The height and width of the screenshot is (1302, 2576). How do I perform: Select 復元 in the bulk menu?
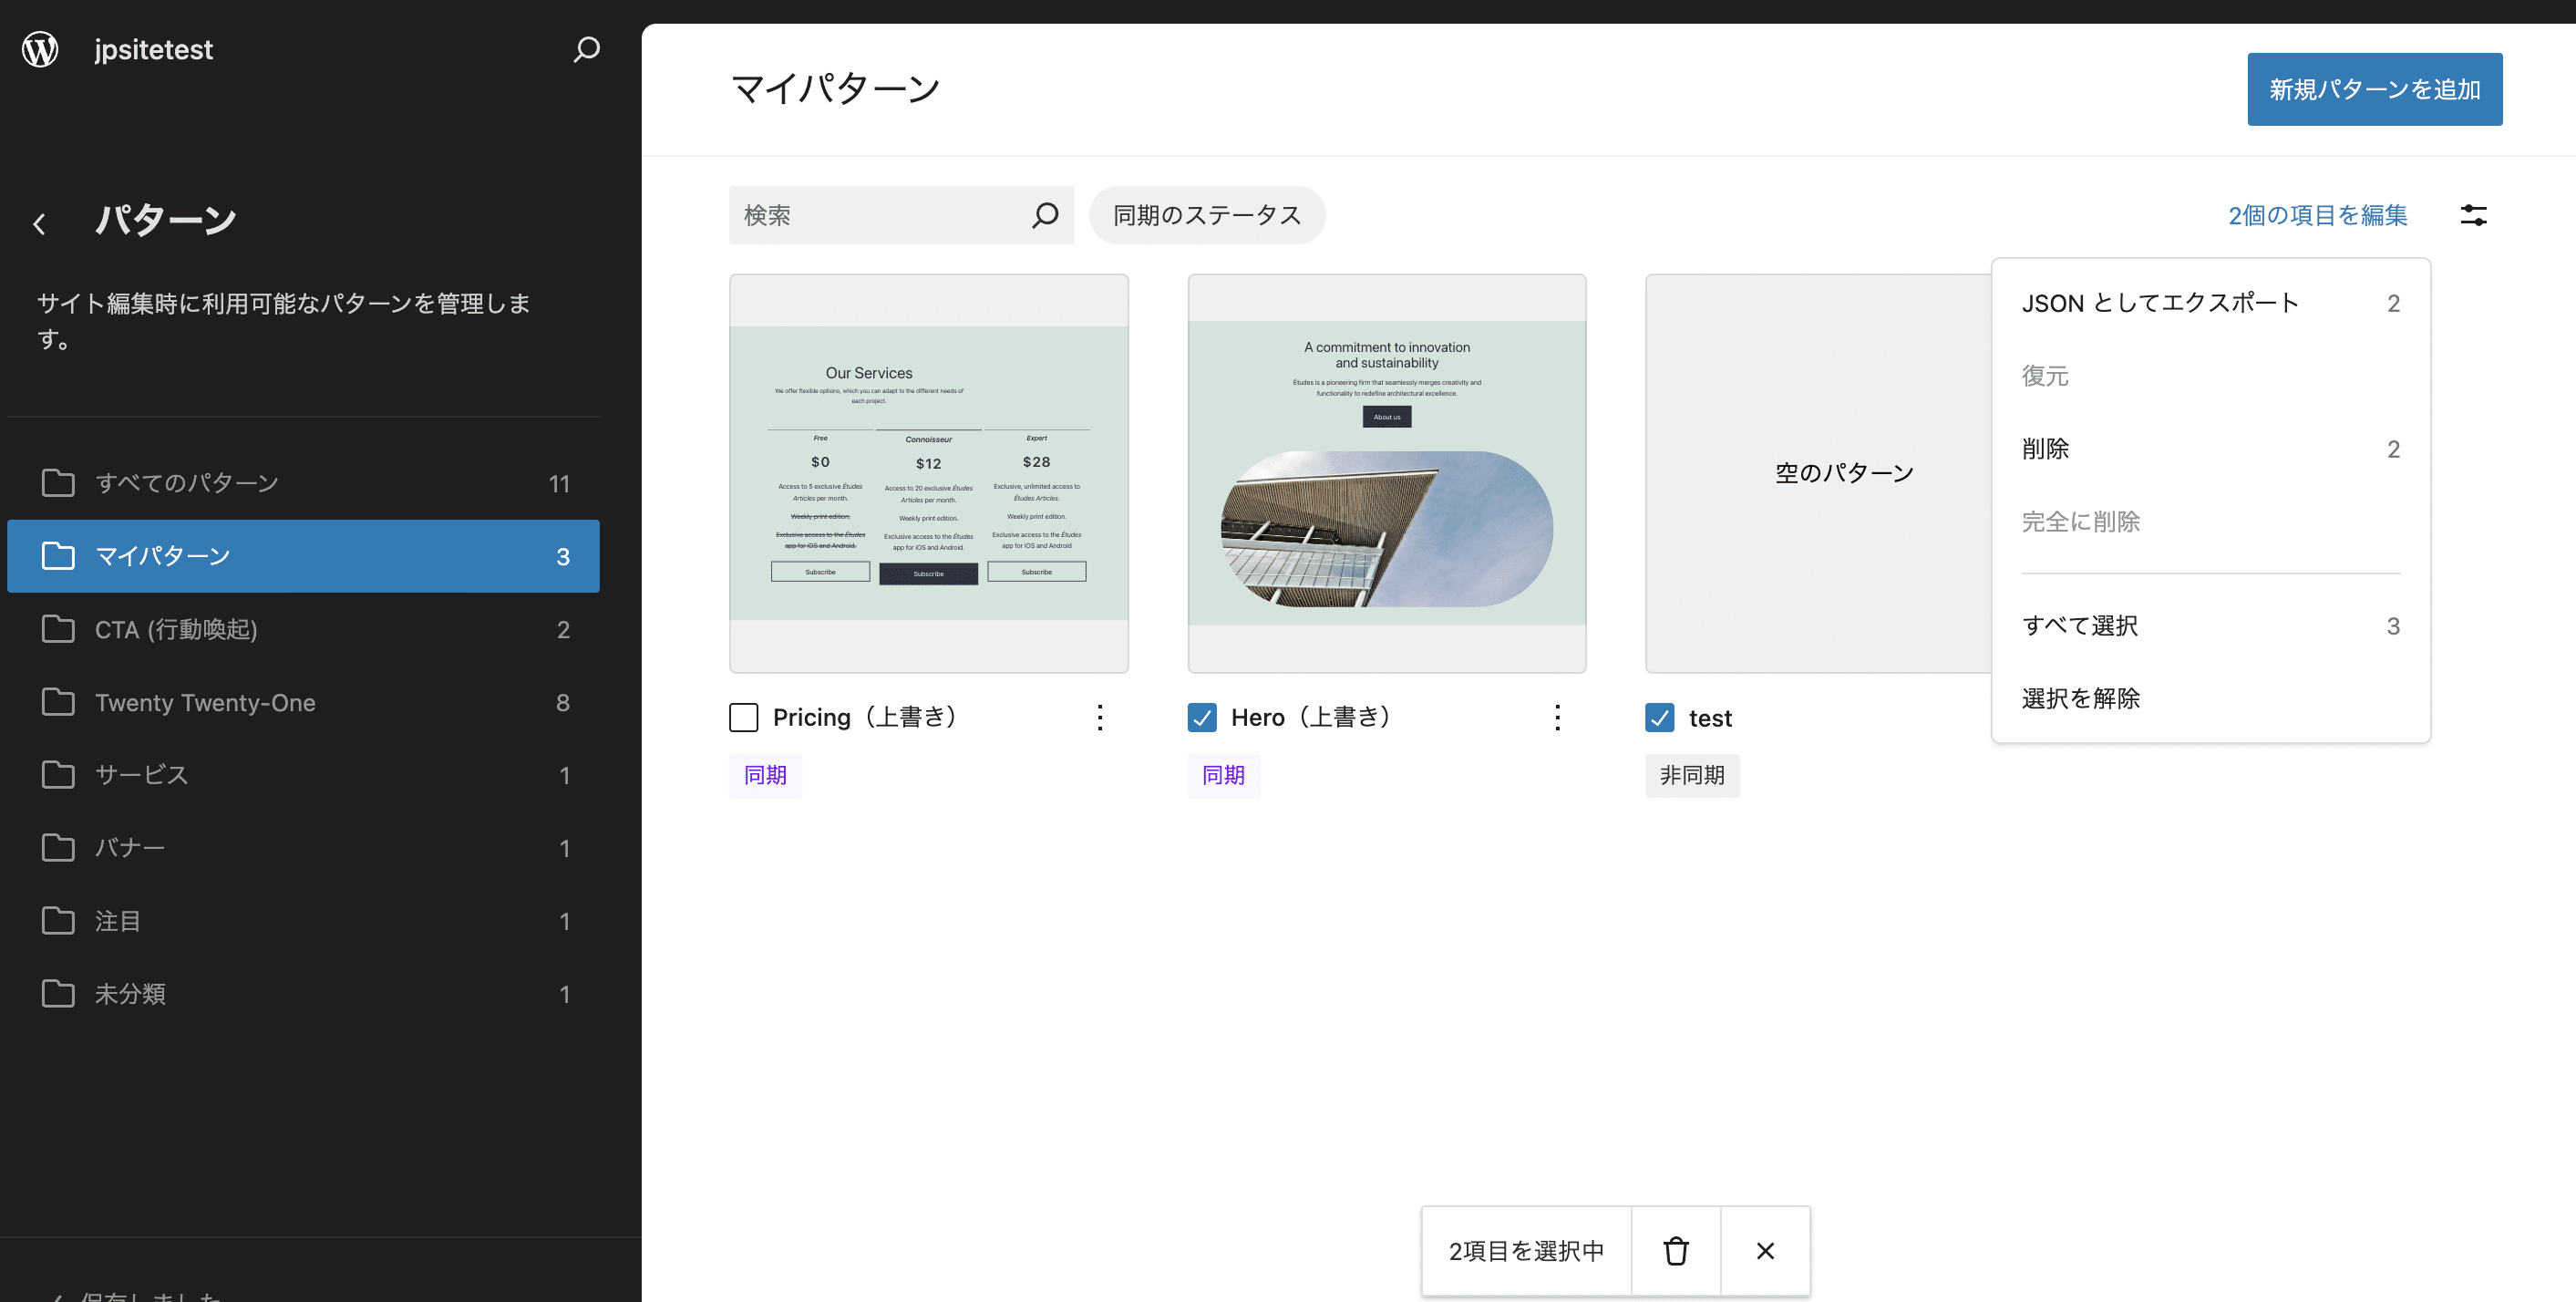point(2210,376)
